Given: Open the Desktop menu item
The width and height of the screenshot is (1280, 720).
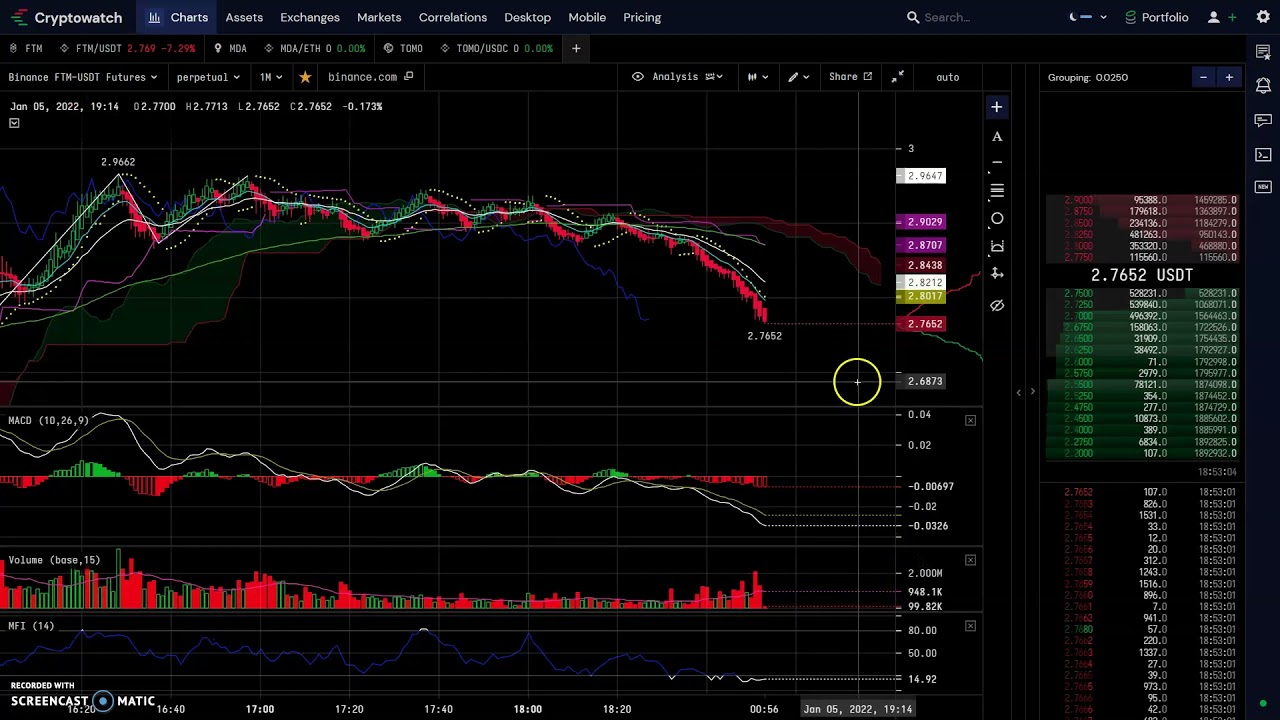Looking at the screenshot, I should tap(527, 17).
